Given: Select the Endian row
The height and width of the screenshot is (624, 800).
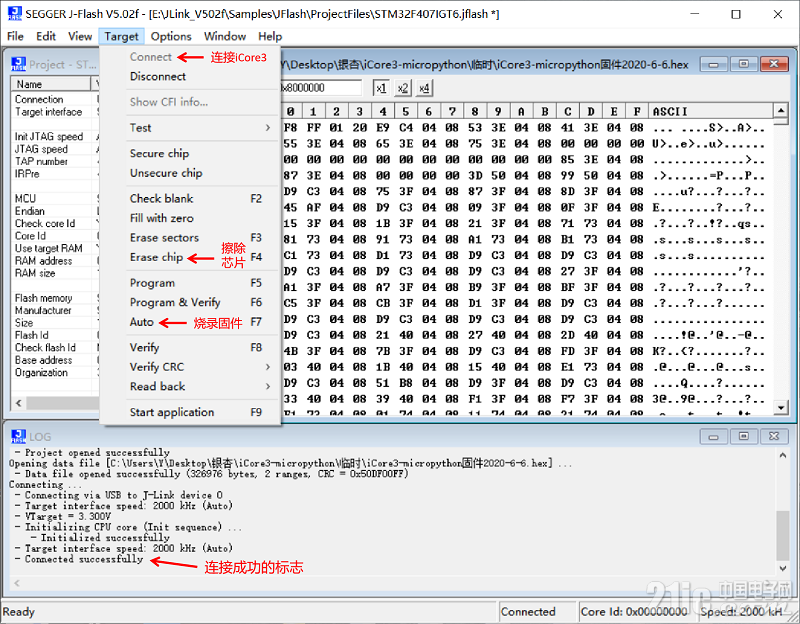Looking at the screenshot, I should (55, 211).
